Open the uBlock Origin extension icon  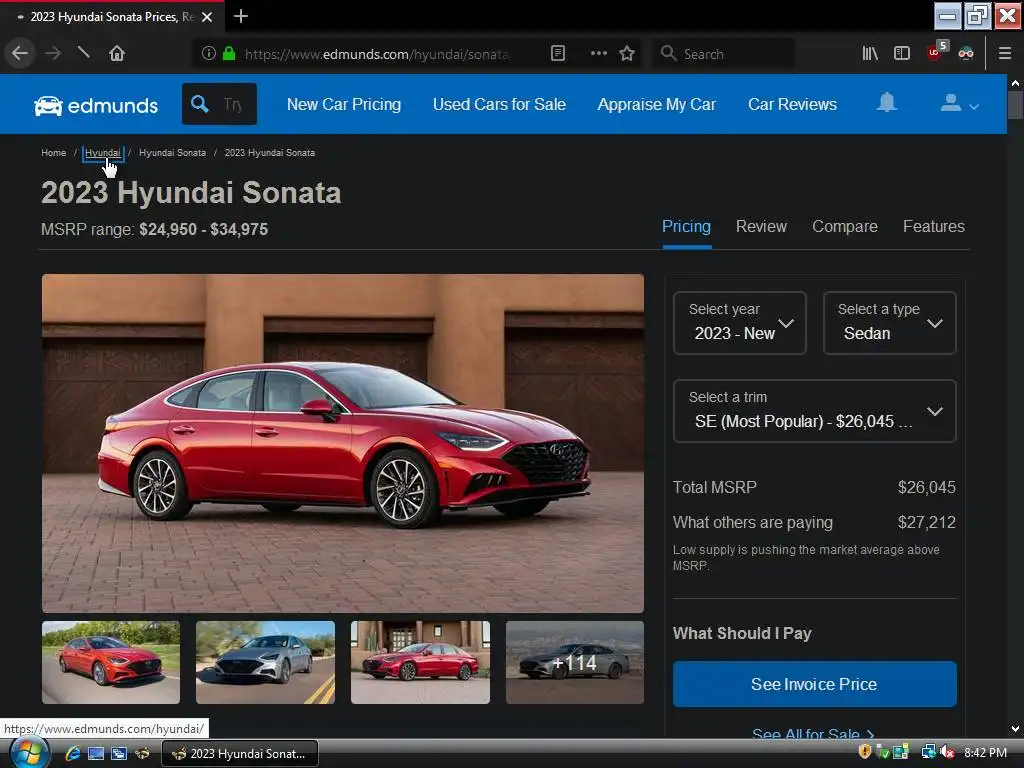coord(936,52)
